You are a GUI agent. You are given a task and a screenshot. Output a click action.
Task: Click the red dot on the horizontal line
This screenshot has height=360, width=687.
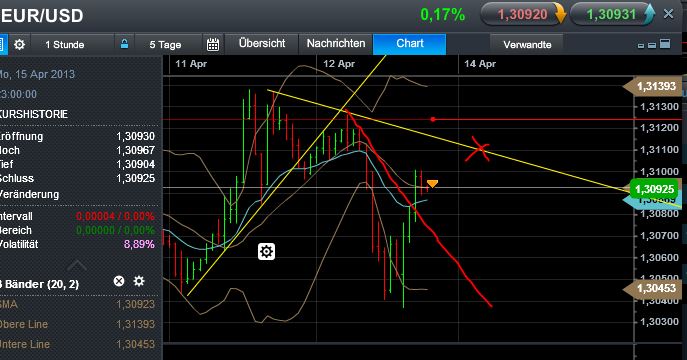(x=433, y=119)
